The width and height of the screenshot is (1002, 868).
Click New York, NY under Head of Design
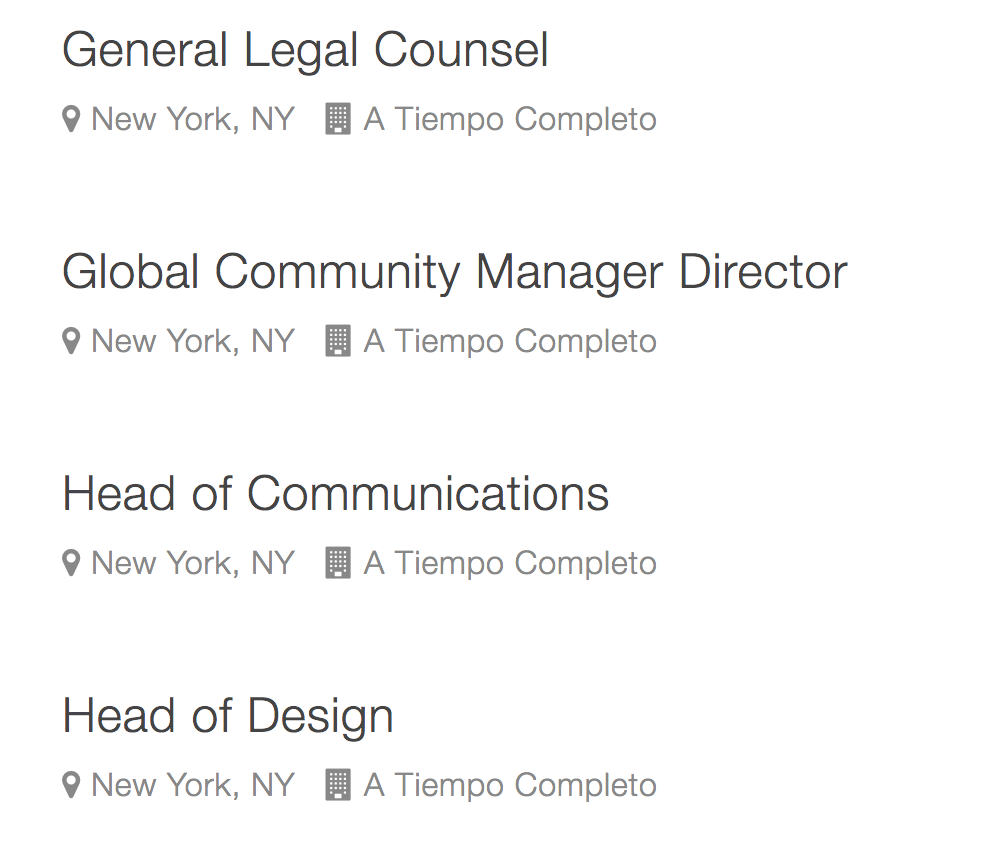click(x=193, y=786)
